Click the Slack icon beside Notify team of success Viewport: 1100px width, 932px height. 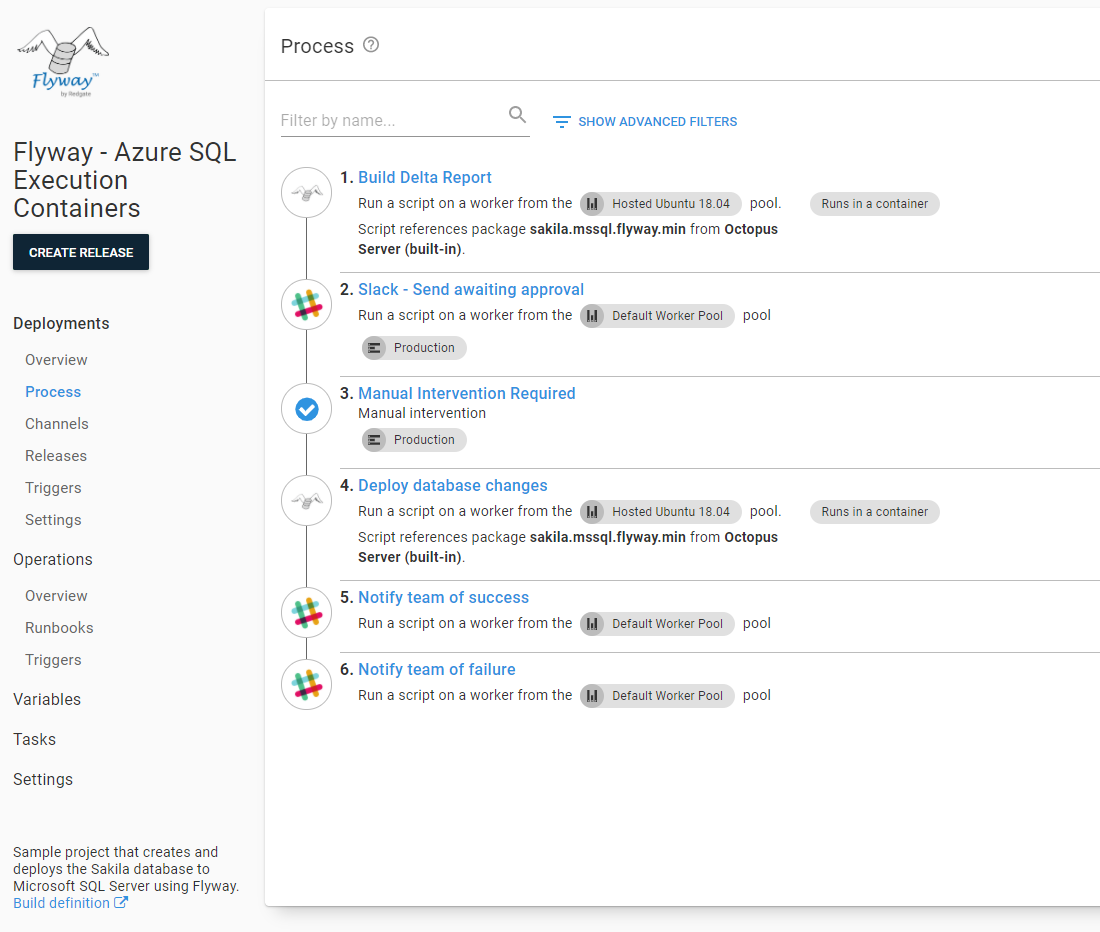305,612
